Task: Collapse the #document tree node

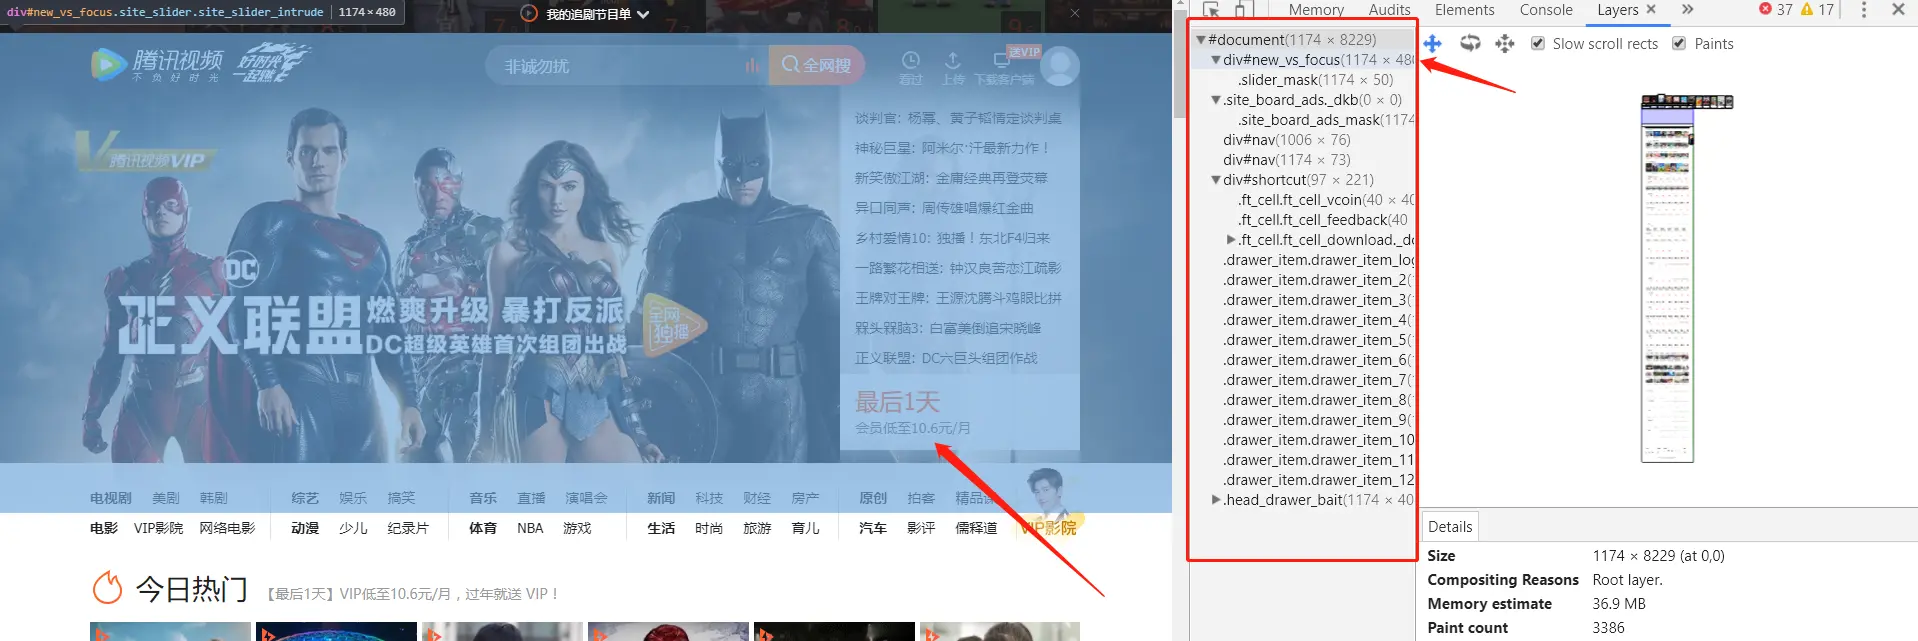Action: (x=1201, y=40)
